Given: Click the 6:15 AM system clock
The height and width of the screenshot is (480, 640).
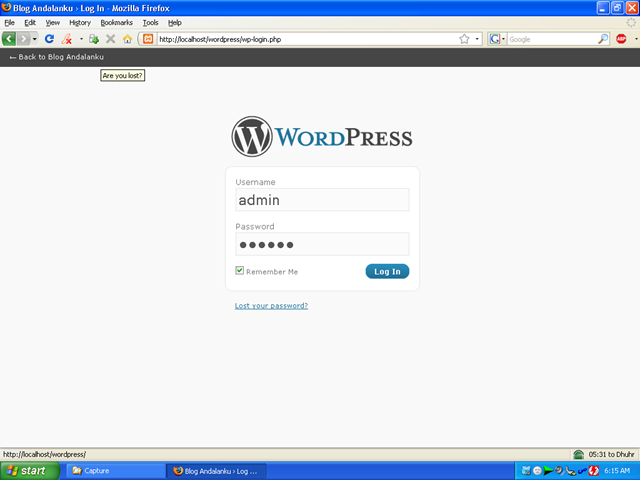Looking at the screenshot, I should pos(617,471).
